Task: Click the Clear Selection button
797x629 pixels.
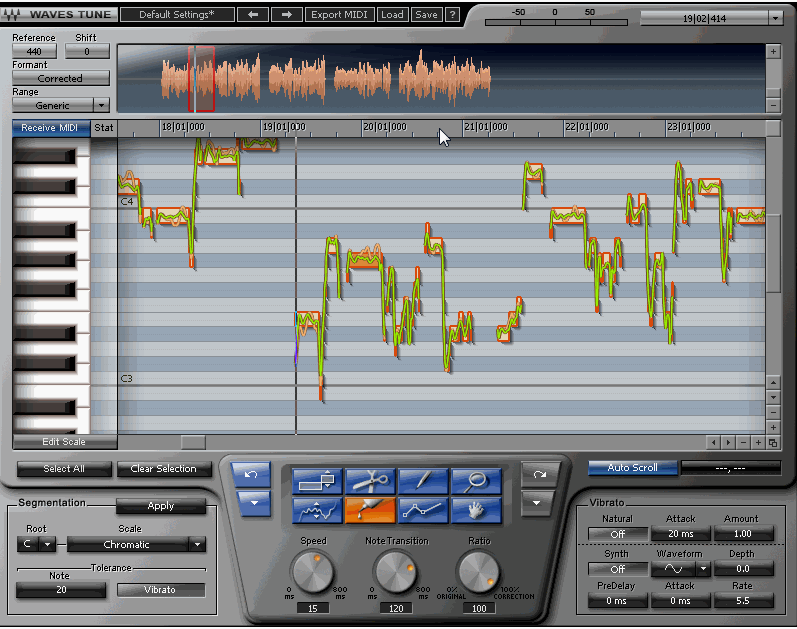Action: tap(164, 469)
